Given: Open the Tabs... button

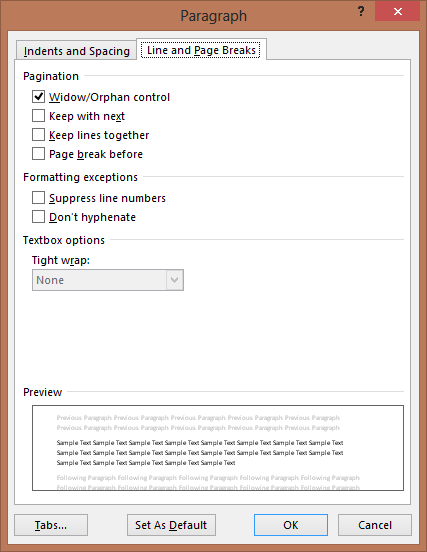Looking at the screenshot, I should click(51, 525).
